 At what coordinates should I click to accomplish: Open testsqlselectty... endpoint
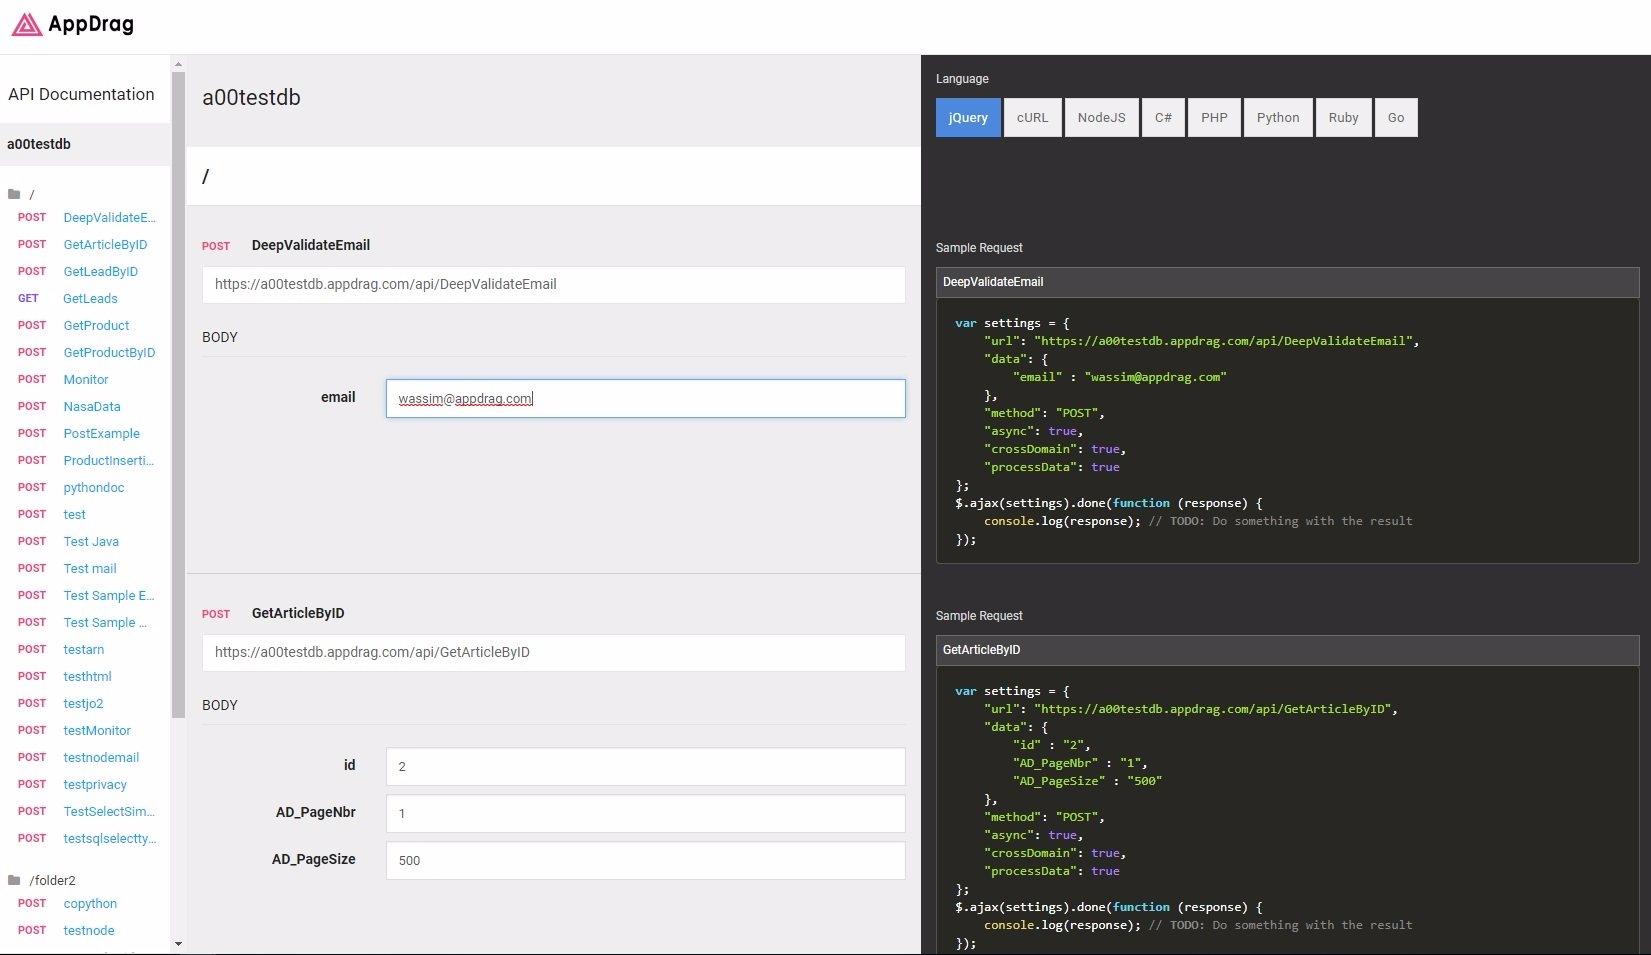[x=110, y=838]
